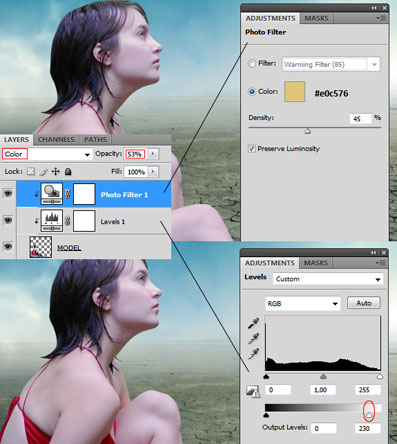Collapse the Levels panel double-arrow icon

(x=374, y=253)
